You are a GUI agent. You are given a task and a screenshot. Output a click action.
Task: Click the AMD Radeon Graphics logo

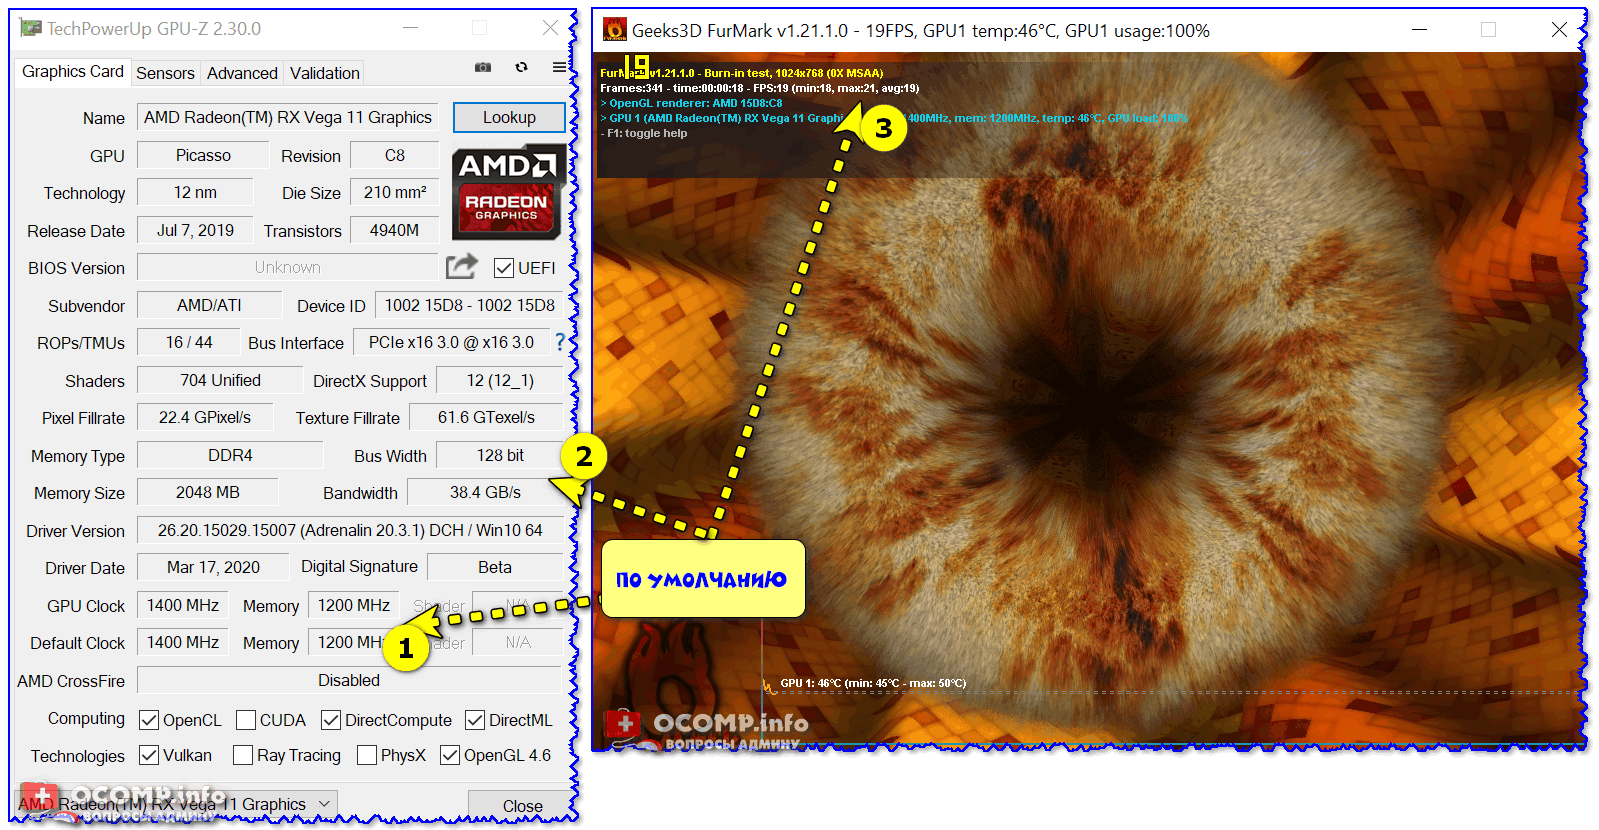pos(507,193)
